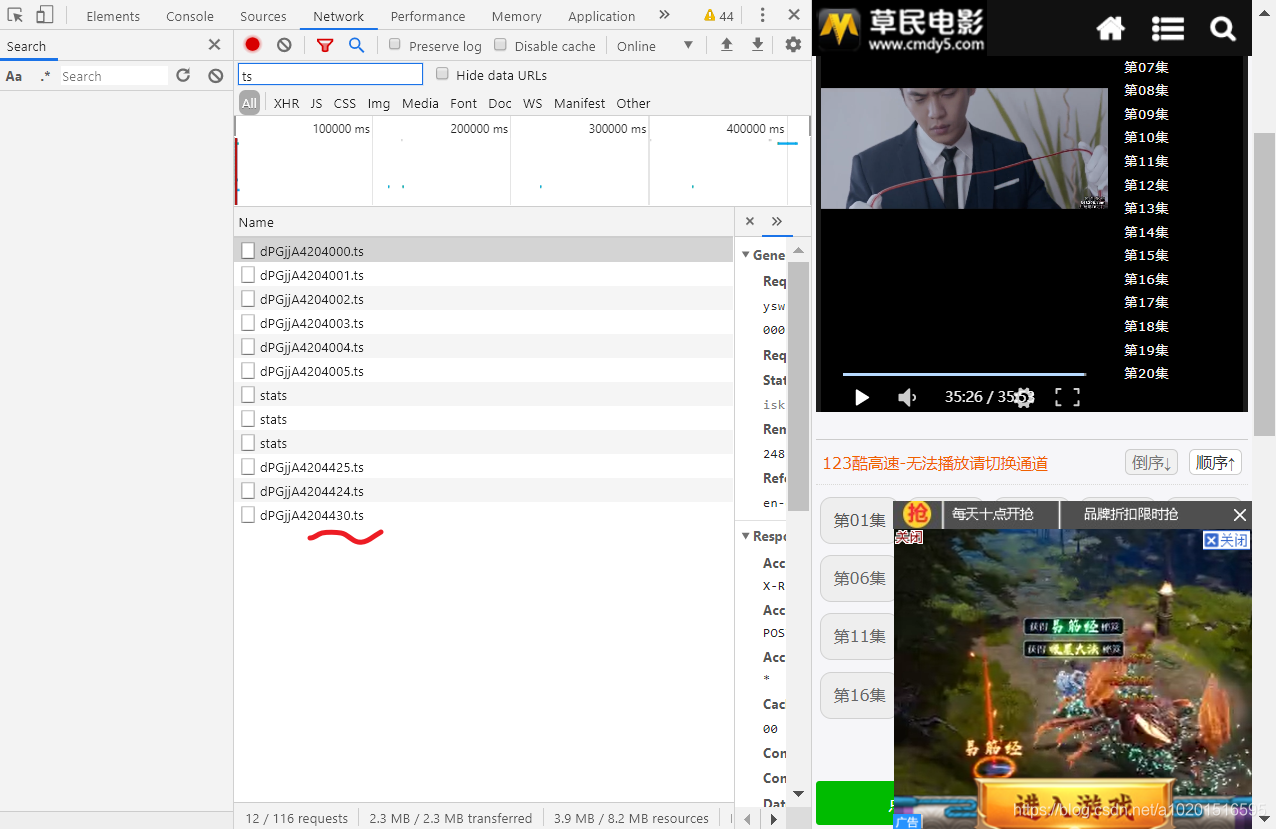Select episode button 第06集
Image resolution: width=1276 pixels, height=829 pixels.
pyautogui.click(x=858, y=578)
